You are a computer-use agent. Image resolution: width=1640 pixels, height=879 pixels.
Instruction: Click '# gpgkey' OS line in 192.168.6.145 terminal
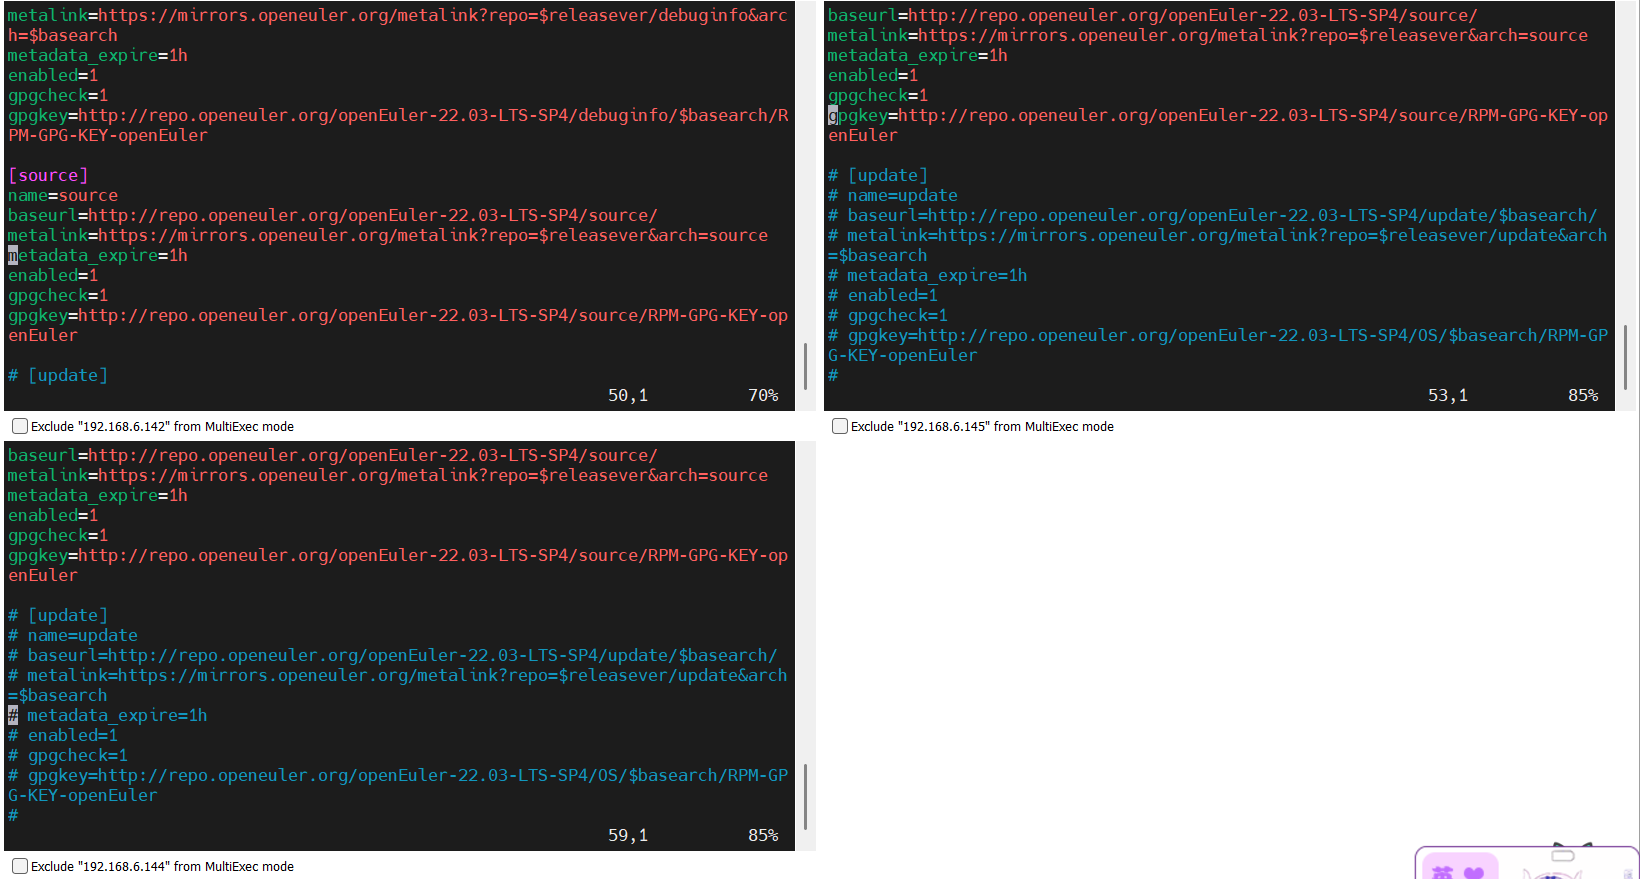tap(1218, 346)
